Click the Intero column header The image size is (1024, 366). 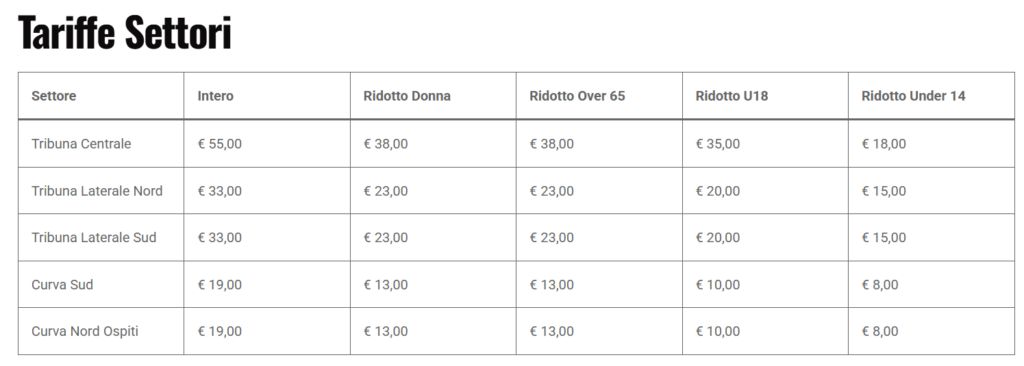(x=216, y=96)
